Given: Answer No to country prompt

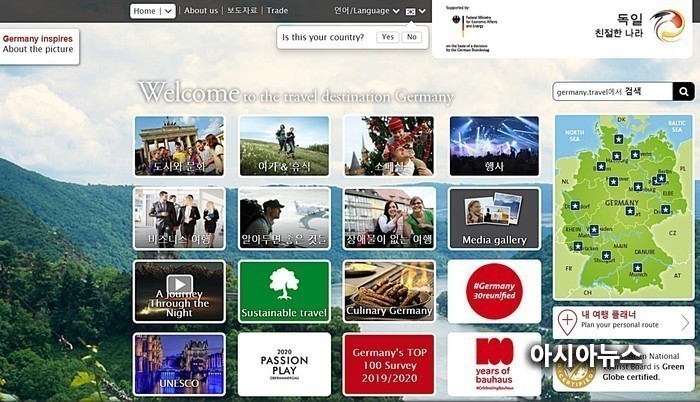Looking at the screenshot, I should tap(411, 37).
